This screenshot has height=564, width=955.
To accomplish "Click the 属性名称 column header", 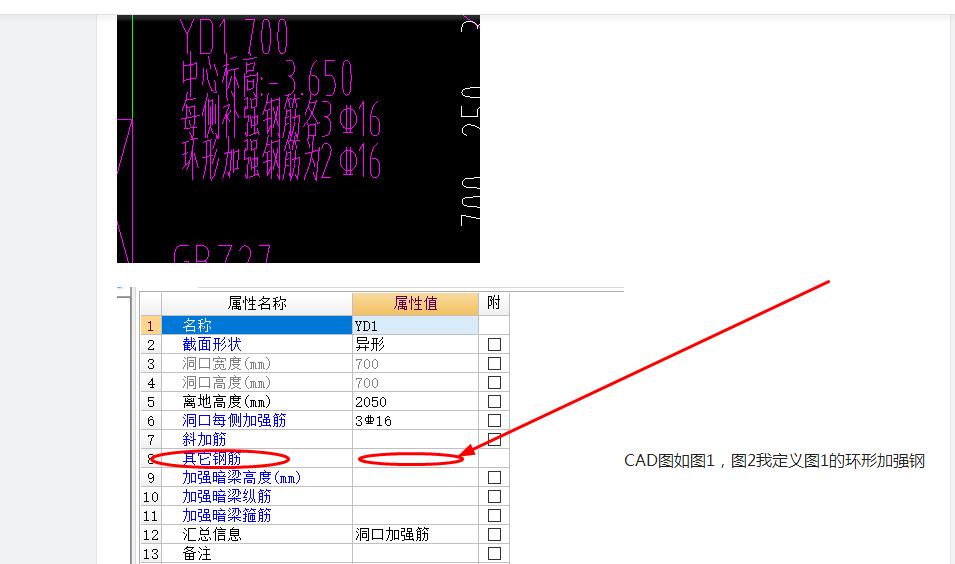I will pyautogui.click(x=257, y=303).
